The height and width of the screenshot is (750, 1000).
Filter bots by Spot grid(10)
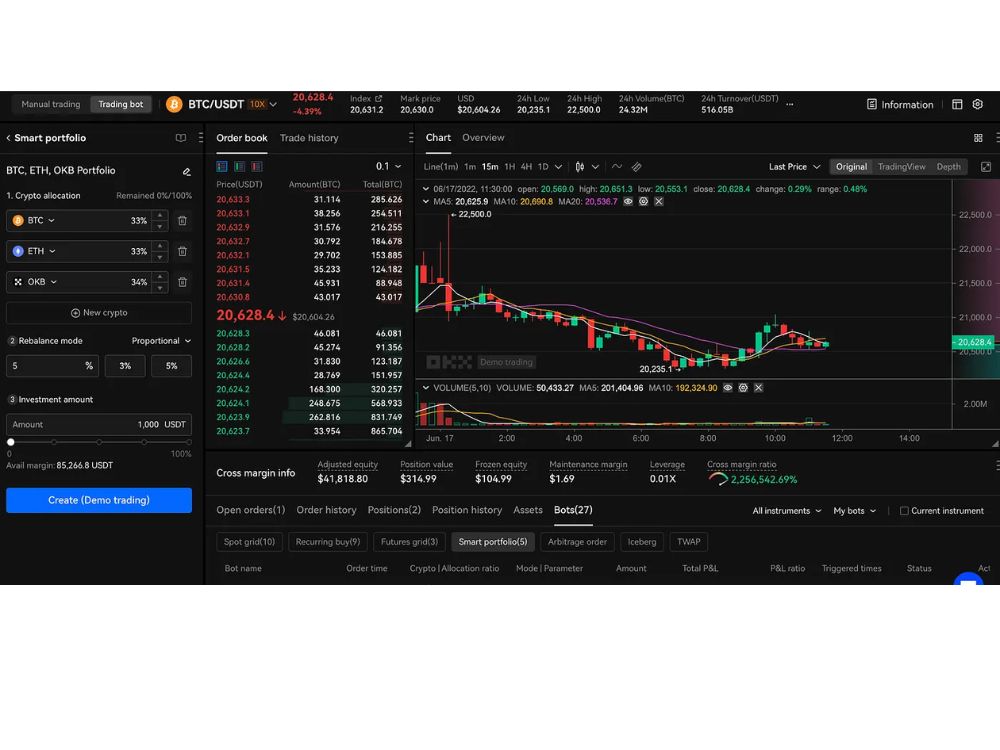pyautogui.click(x=249, y=542)
